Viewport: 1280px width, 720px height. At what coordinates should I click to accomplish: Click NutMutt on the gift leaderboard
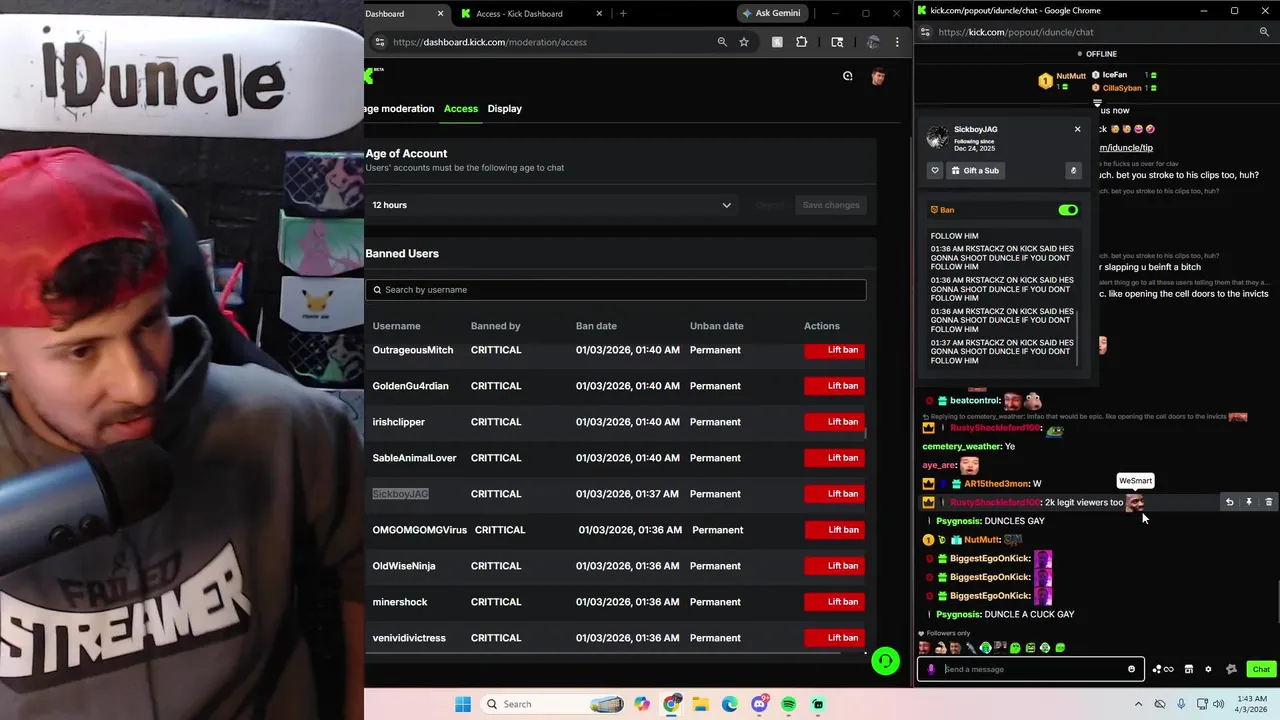(x=1071, y=76)
